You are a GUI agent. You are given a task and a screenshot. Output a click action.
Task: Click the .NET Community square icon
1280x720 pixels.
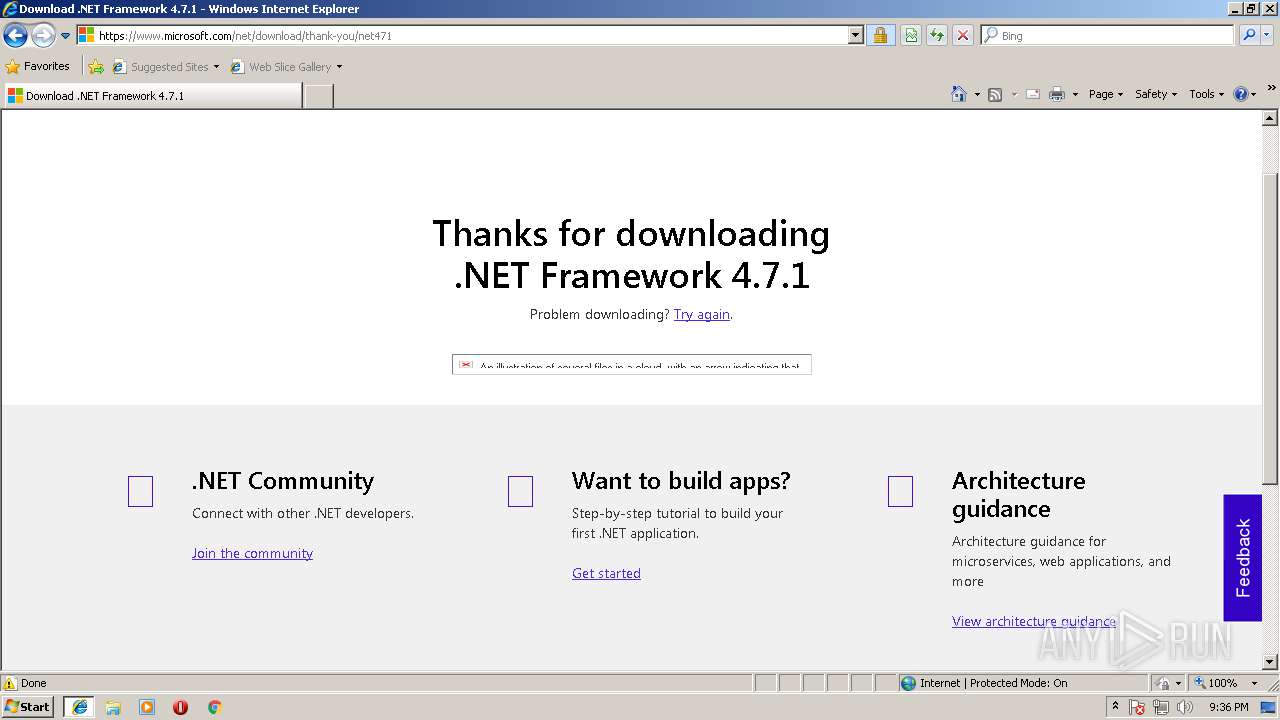pos(140,491)
